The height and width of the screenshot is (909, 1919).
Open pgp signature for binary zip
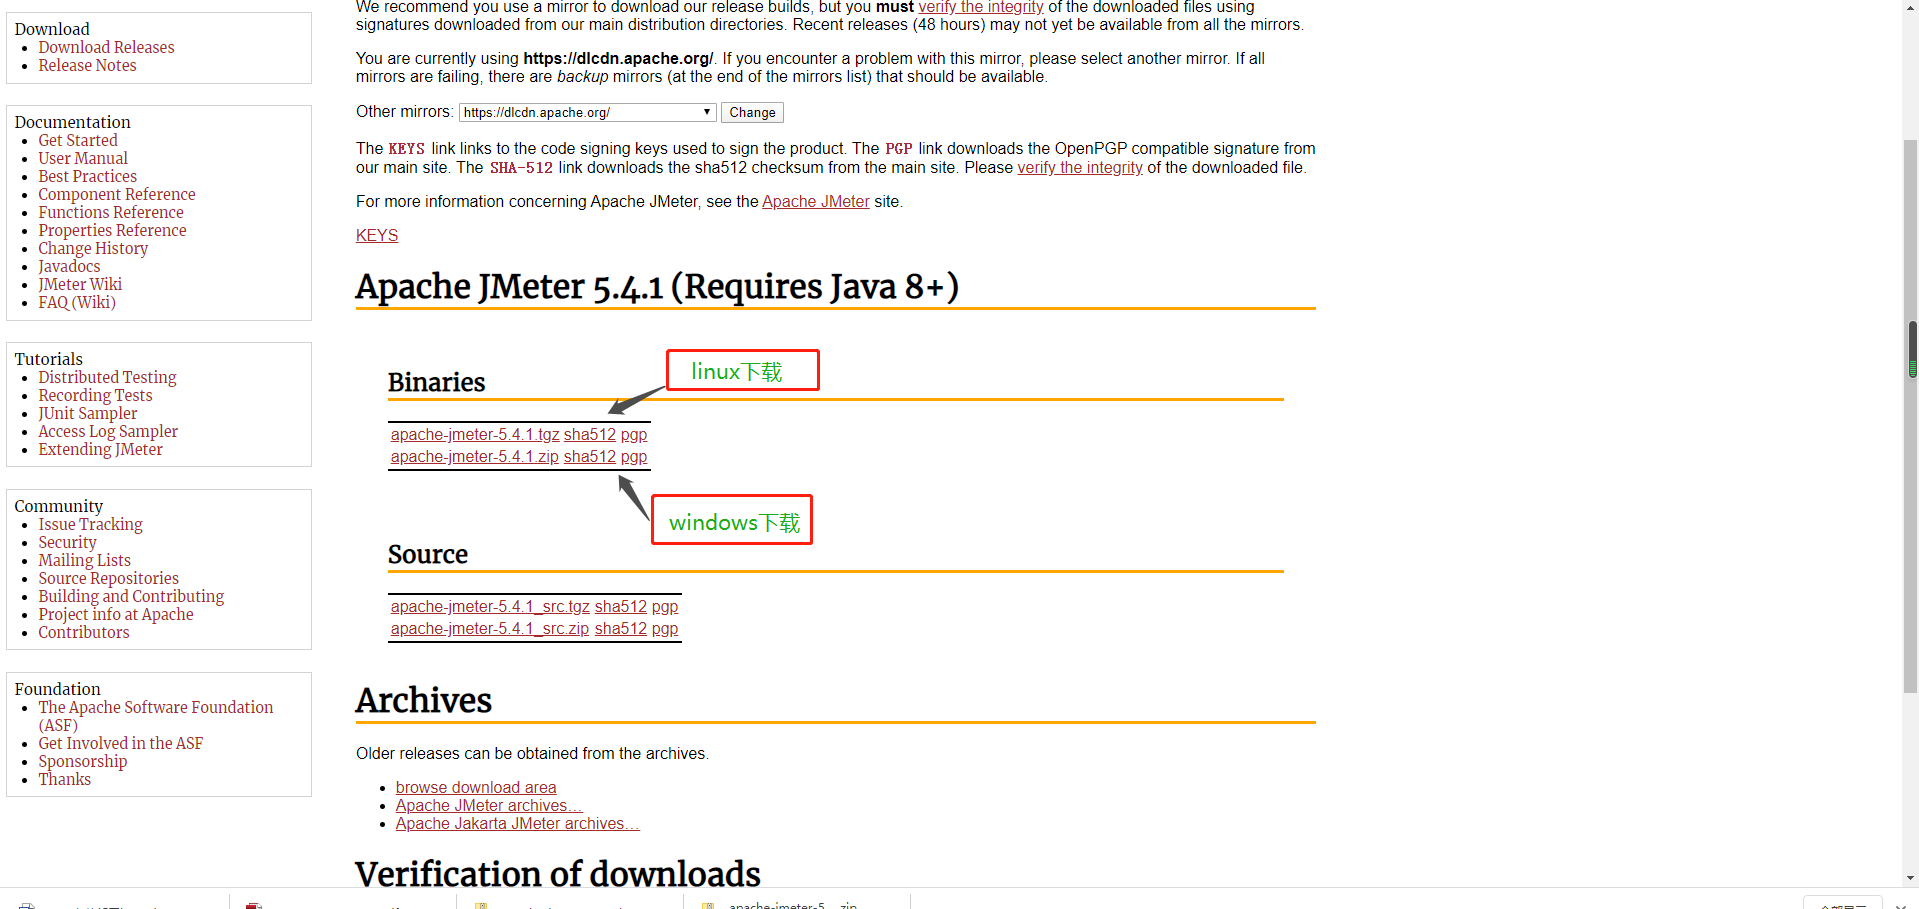click(x=634, y=456)
